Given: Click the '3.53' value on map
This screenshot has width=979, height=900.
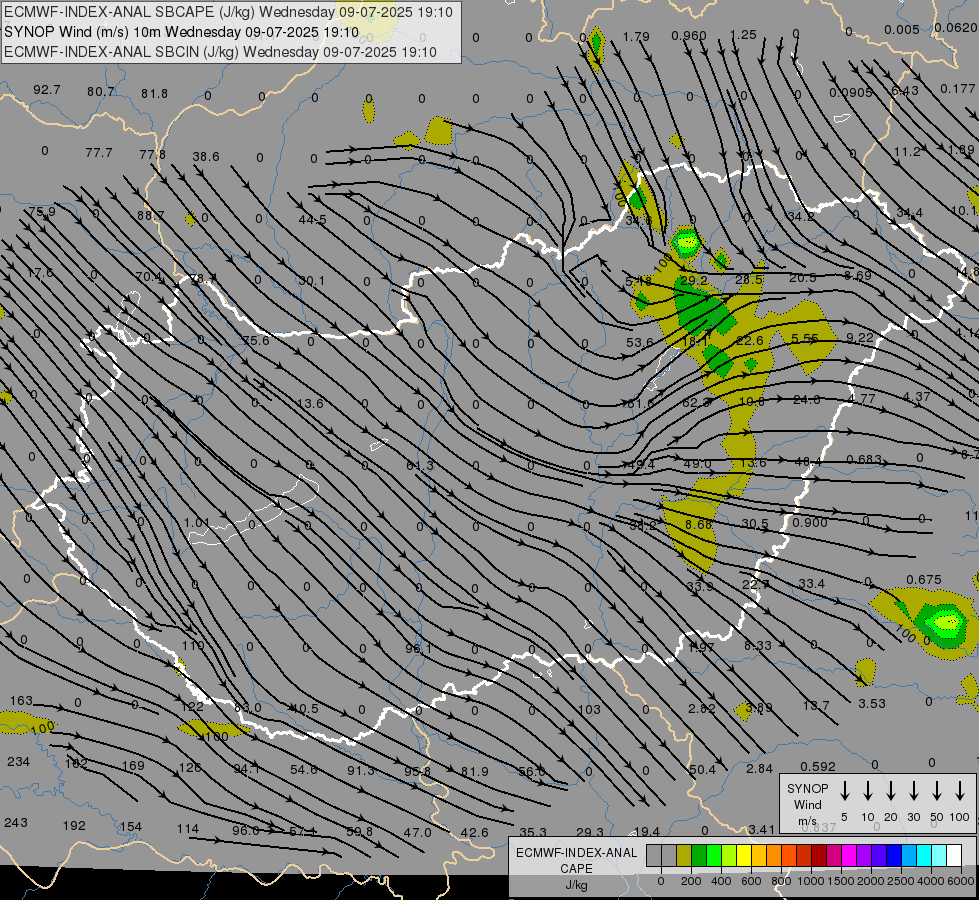Looking at the screenshot, I should pos(872,703).
